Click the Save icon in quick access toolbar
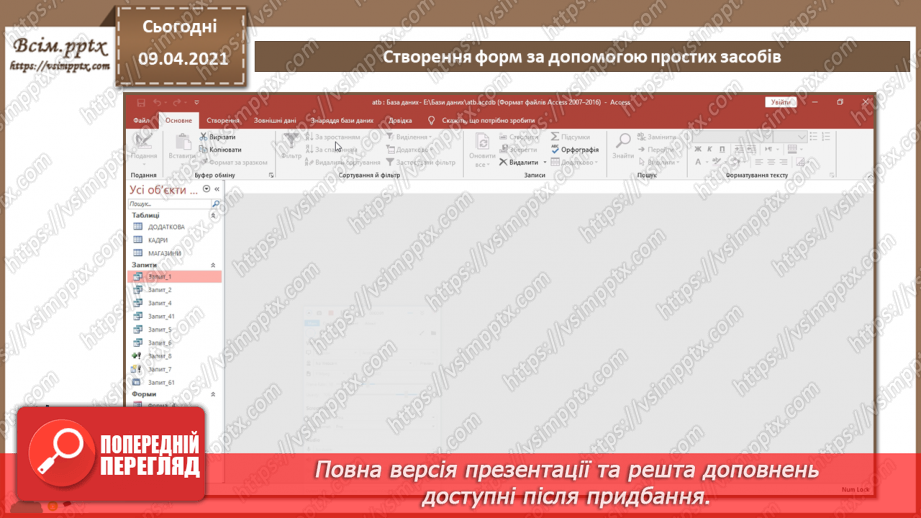 (141, 102)
